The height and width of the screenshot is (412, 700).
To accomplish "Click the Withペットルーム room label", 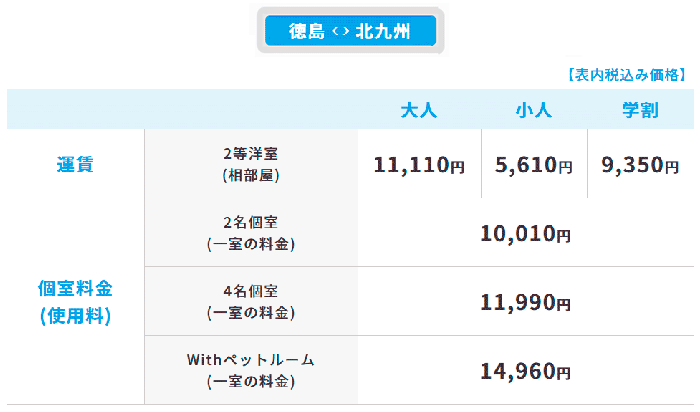I will point(250,359).
